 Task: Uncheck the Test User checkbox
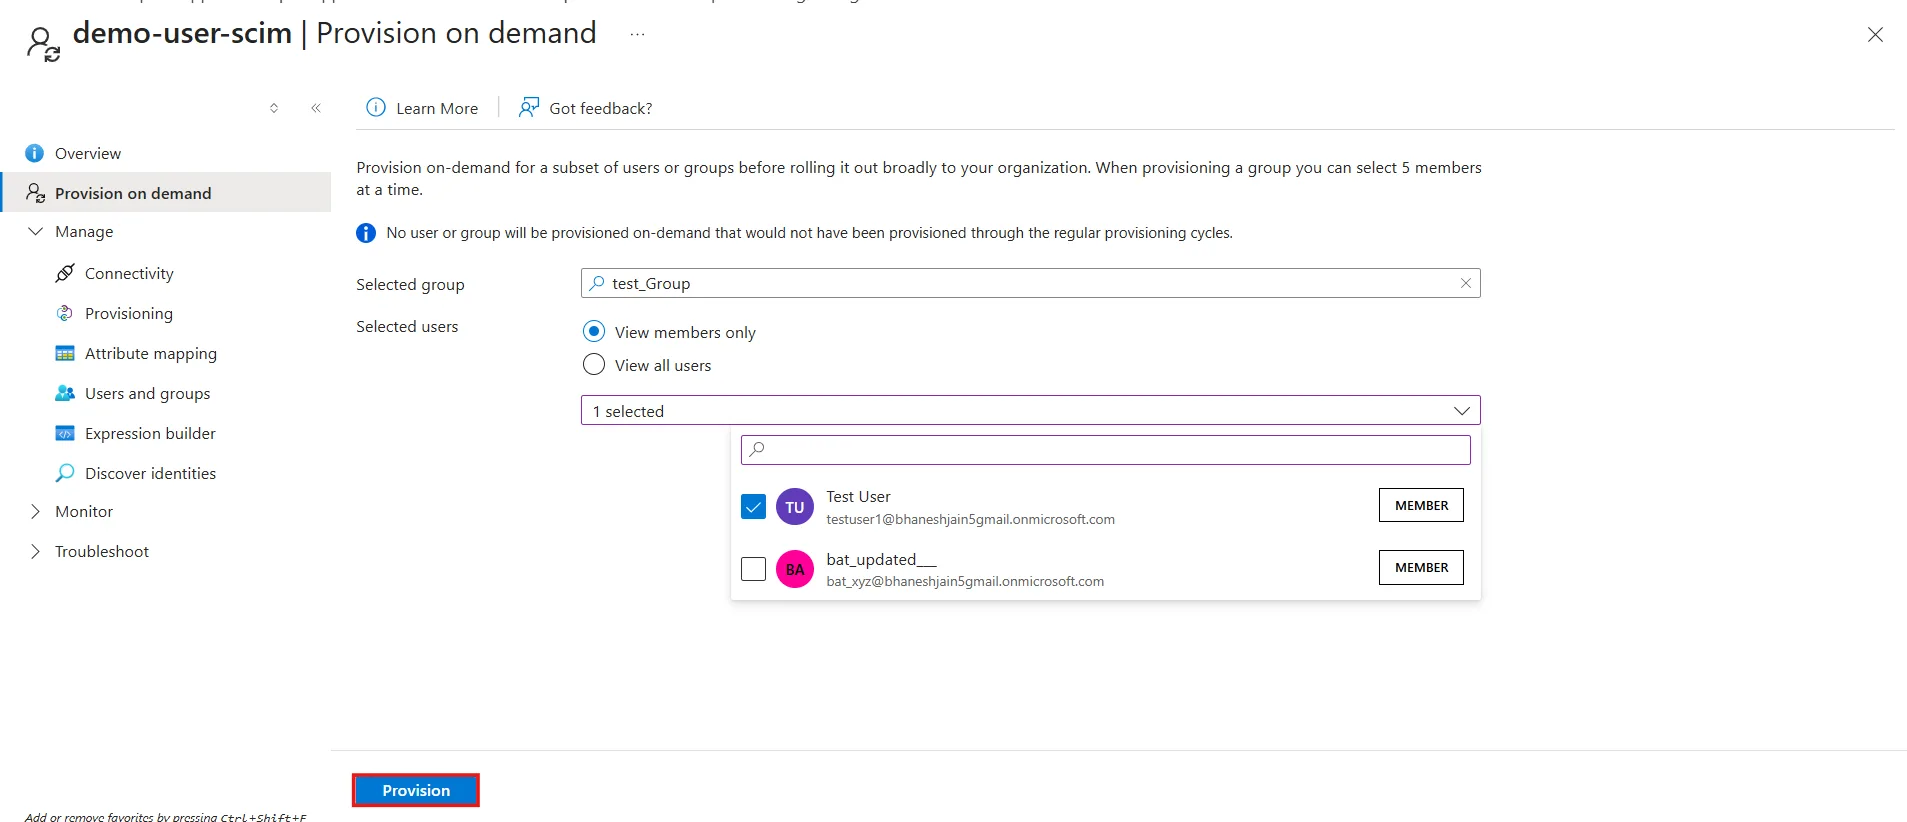click(753, 506)
